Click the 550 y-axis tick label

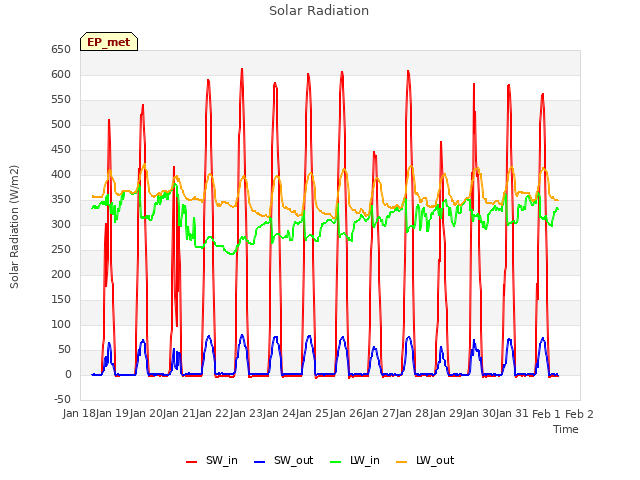coord(61,100)
